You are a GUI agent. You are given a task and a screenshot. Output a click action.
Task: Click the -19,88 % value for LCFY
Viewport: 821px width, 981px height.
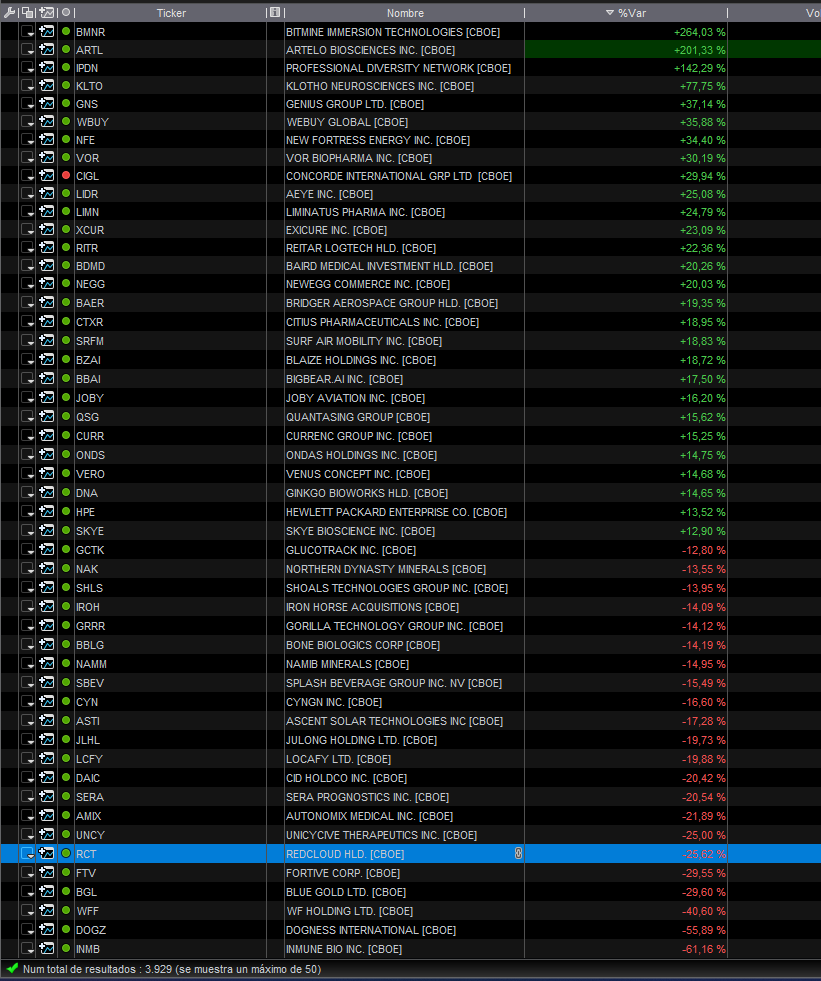point(703,759)
